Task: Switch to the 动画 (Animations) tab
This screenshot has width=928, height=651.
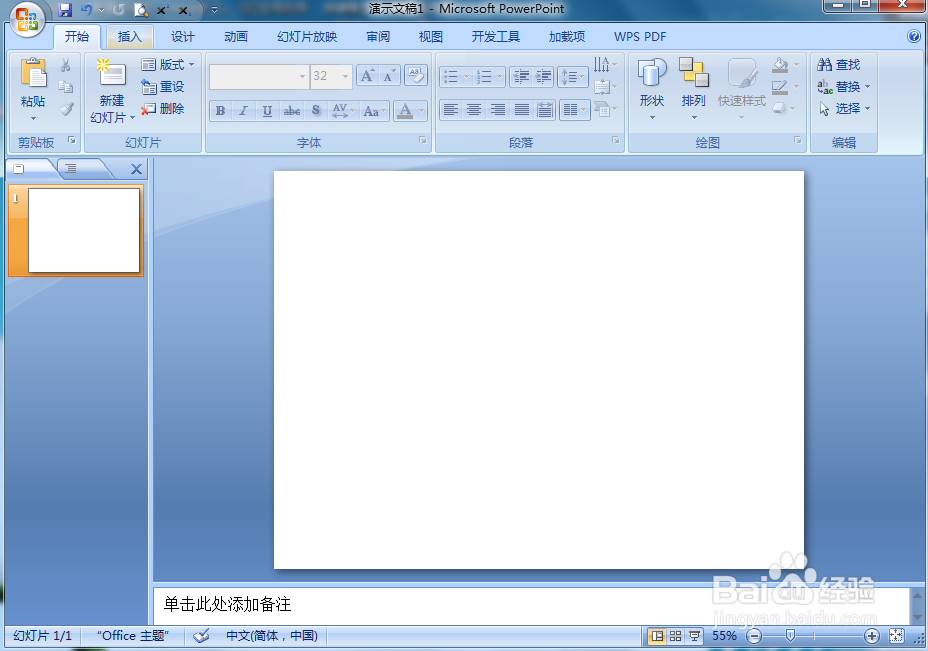Action: [x=236, y=37]
